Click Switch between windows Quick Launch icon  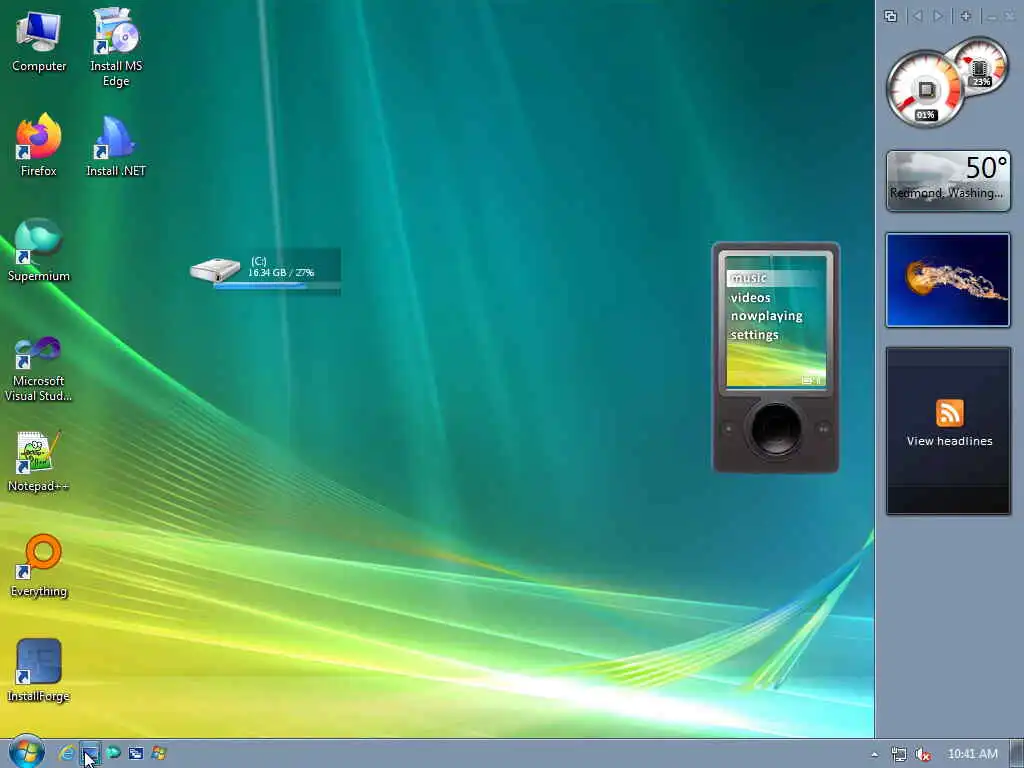[x=136, y=753]
